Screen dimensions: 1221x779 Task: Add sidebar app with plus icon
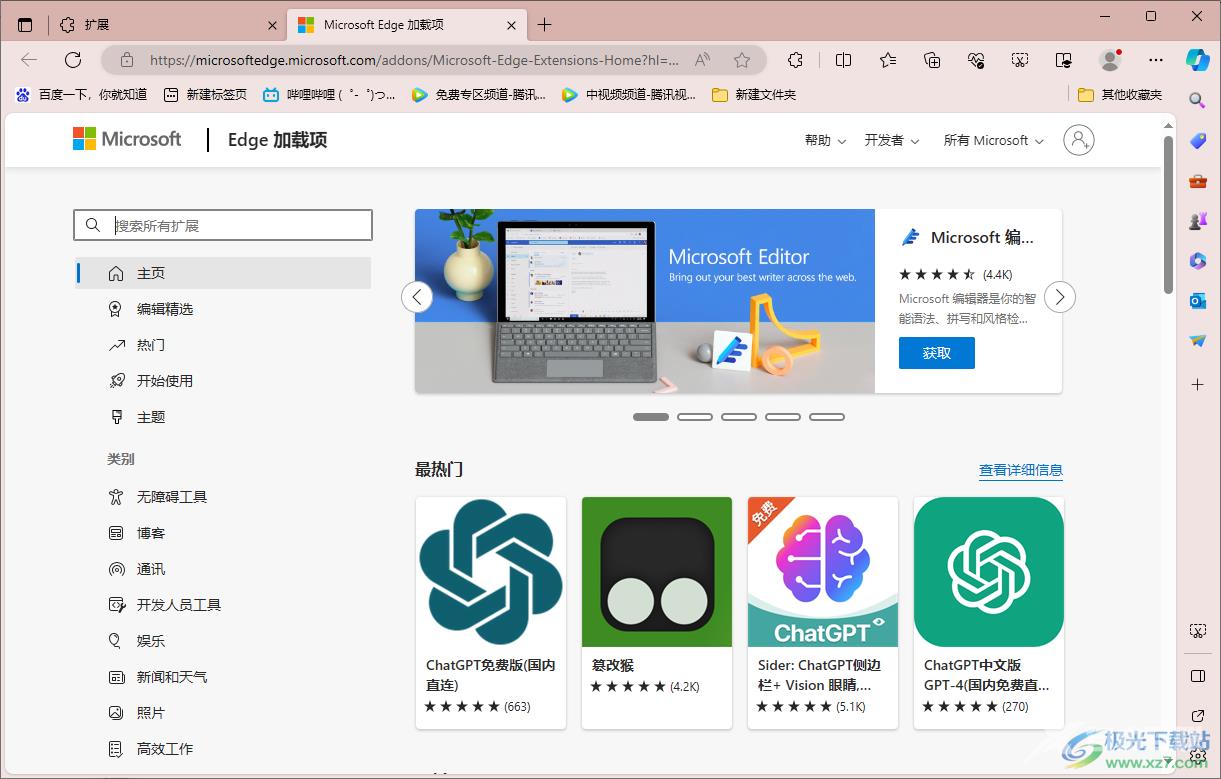tap(1198, 384)
